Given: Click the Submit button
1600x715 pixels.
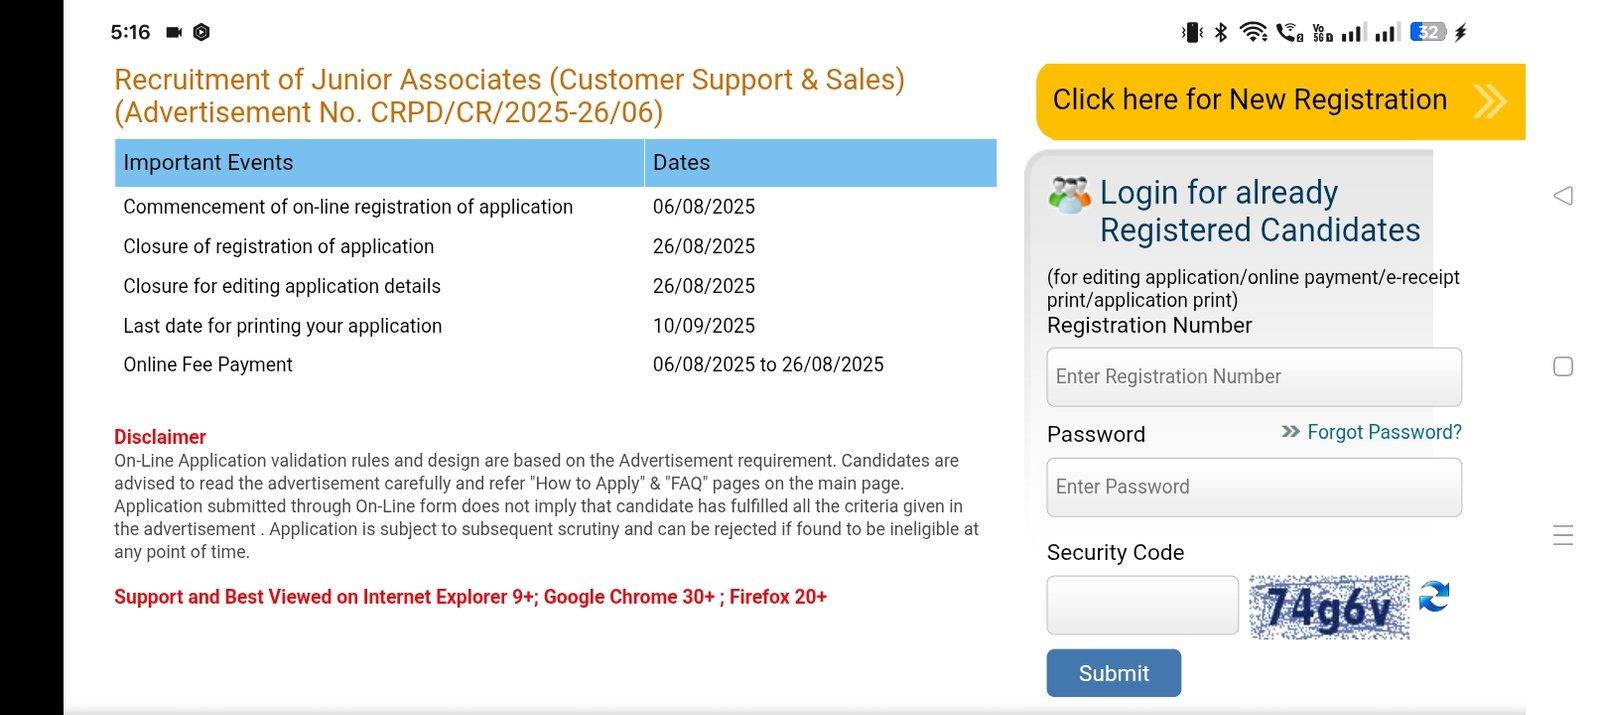Looking at the screenshot, I should (1114, 673).
